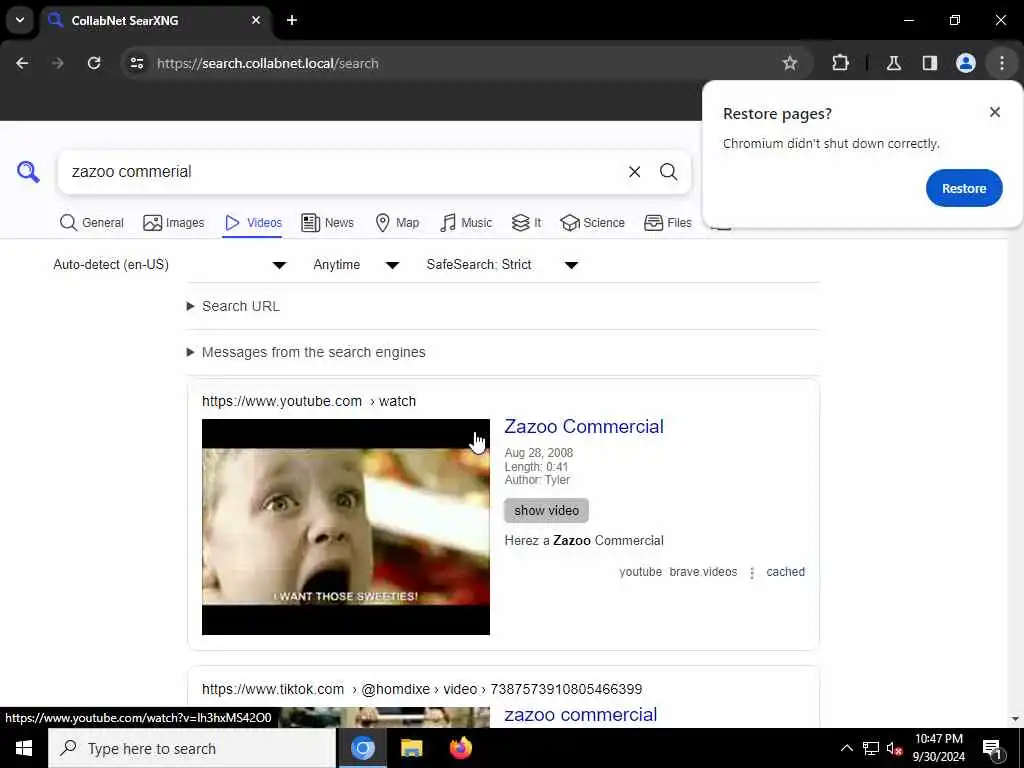Launch Firefox from the taskbar
The width and height of the screenshot is (1024, 768).
460,748
